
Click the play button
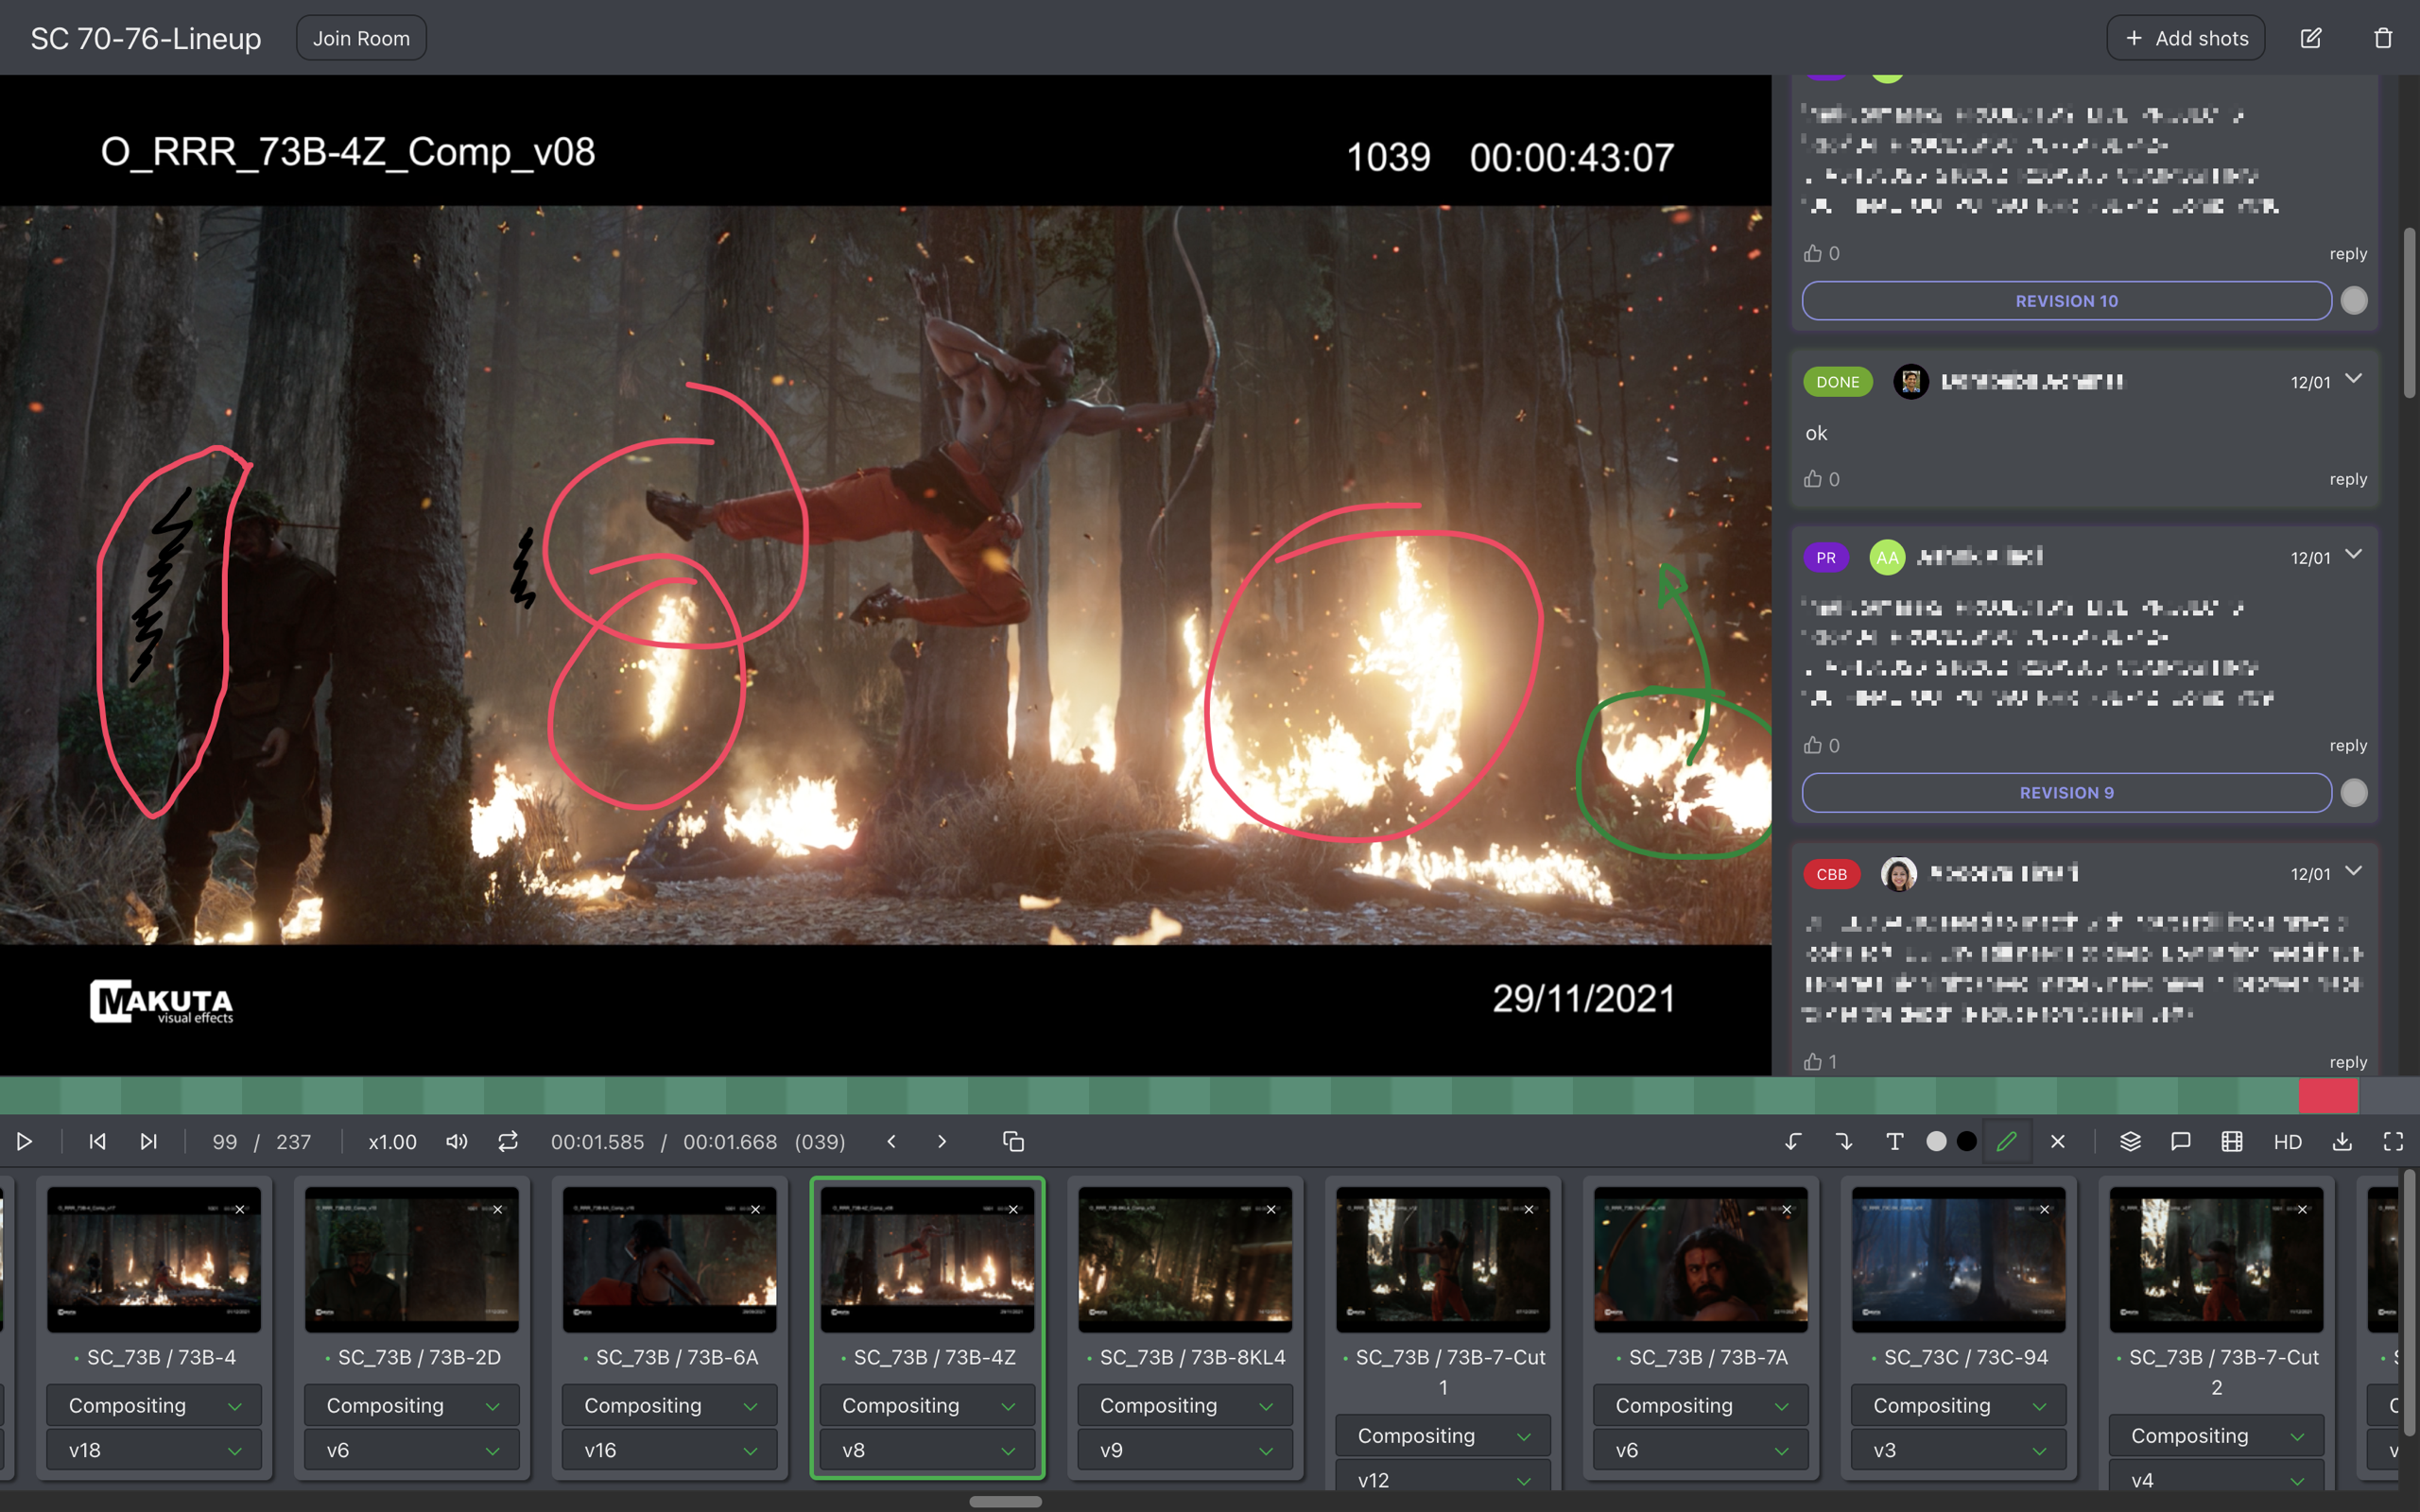(24, 1141)
